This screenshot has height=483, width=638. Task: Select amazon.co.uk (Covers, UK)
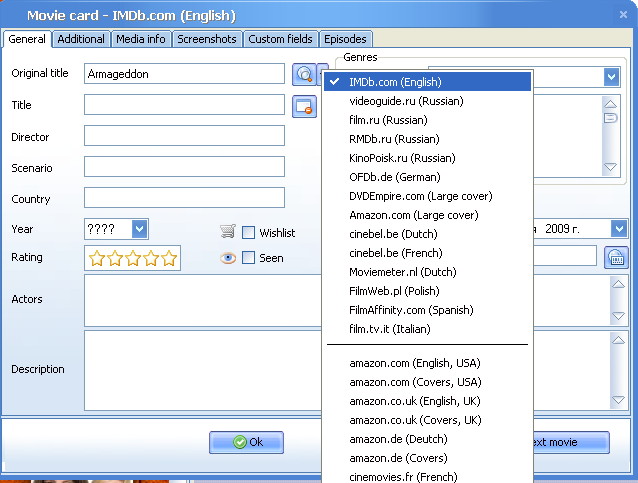[427, 420]
